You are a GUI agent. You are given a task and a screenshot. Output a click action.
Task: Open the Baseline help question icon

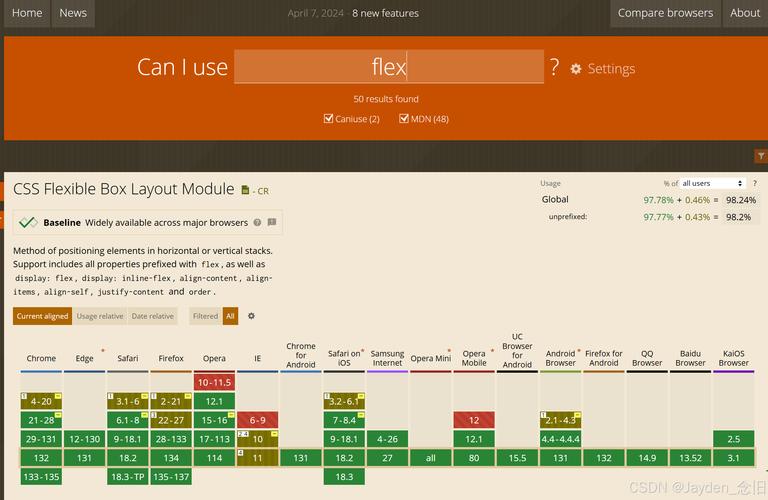coord(257,222)
